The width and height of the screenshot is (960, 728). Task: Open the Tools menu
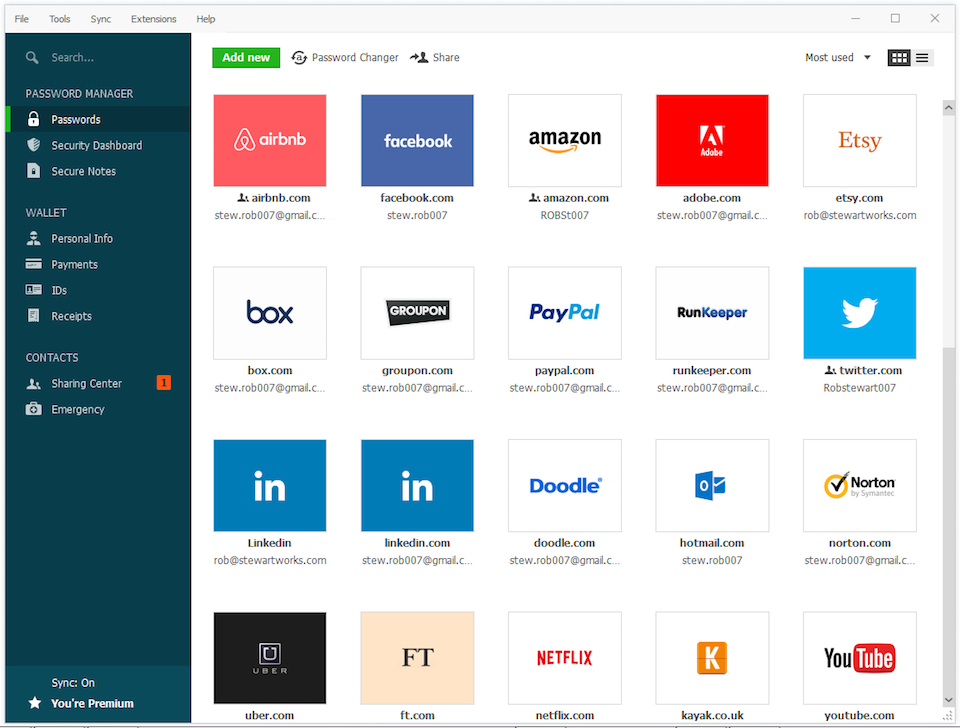59,18
